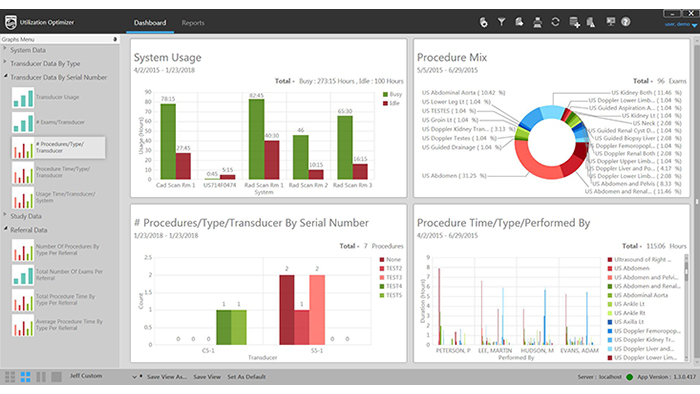Pin the Graphs Menu panel
The height and width of the screenshot is (394, 700).
[x=115, y=39]
